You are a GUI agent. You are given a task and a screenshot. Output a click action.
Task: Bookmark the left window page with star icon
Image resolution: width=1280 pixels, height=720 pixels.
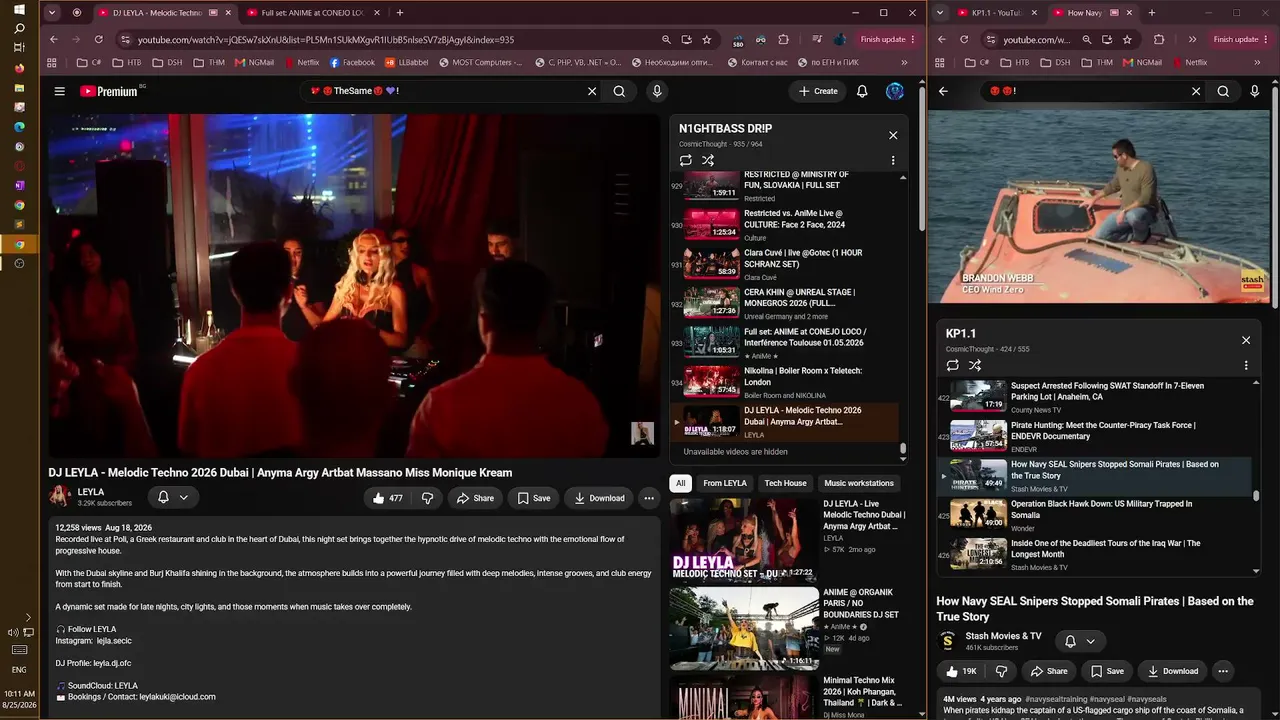[707, 39]
